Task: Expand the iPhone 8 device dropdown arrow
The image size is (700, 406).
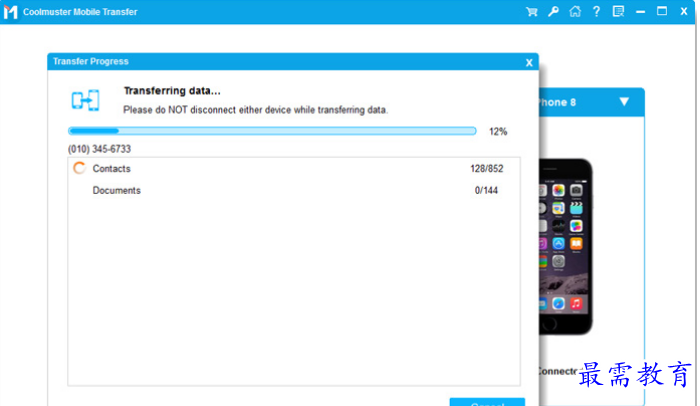Action: point(624,102)
